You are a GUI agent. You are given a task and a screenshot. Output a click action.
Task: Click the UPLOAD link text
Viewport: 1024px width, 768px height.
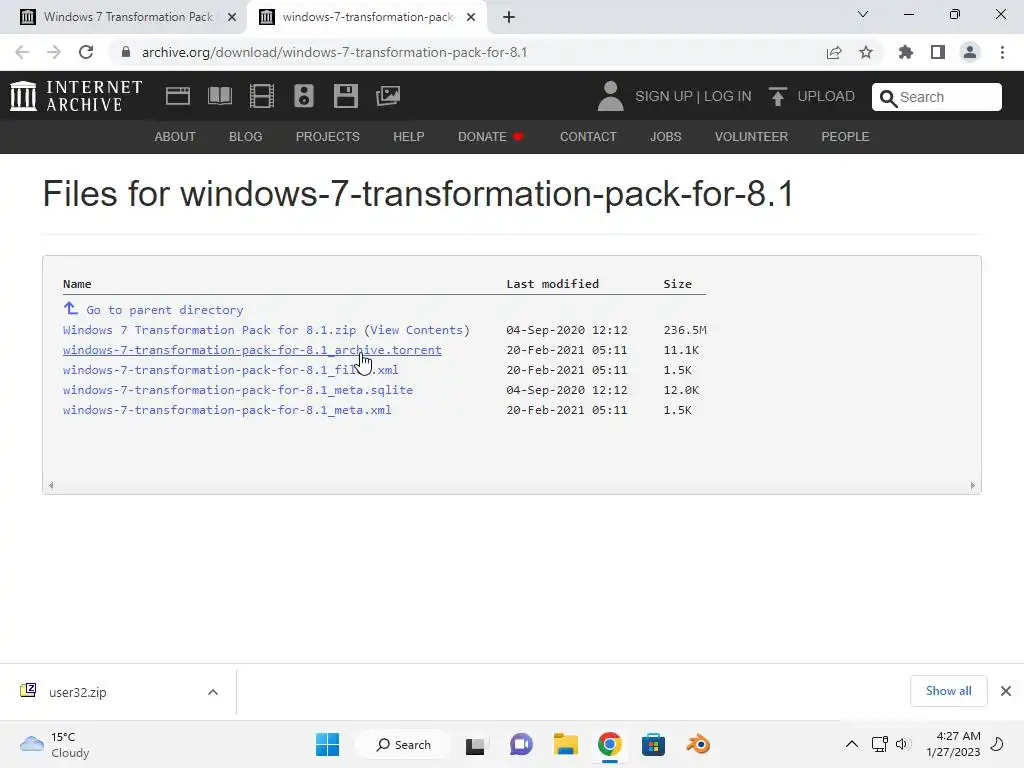click(826, 96)
